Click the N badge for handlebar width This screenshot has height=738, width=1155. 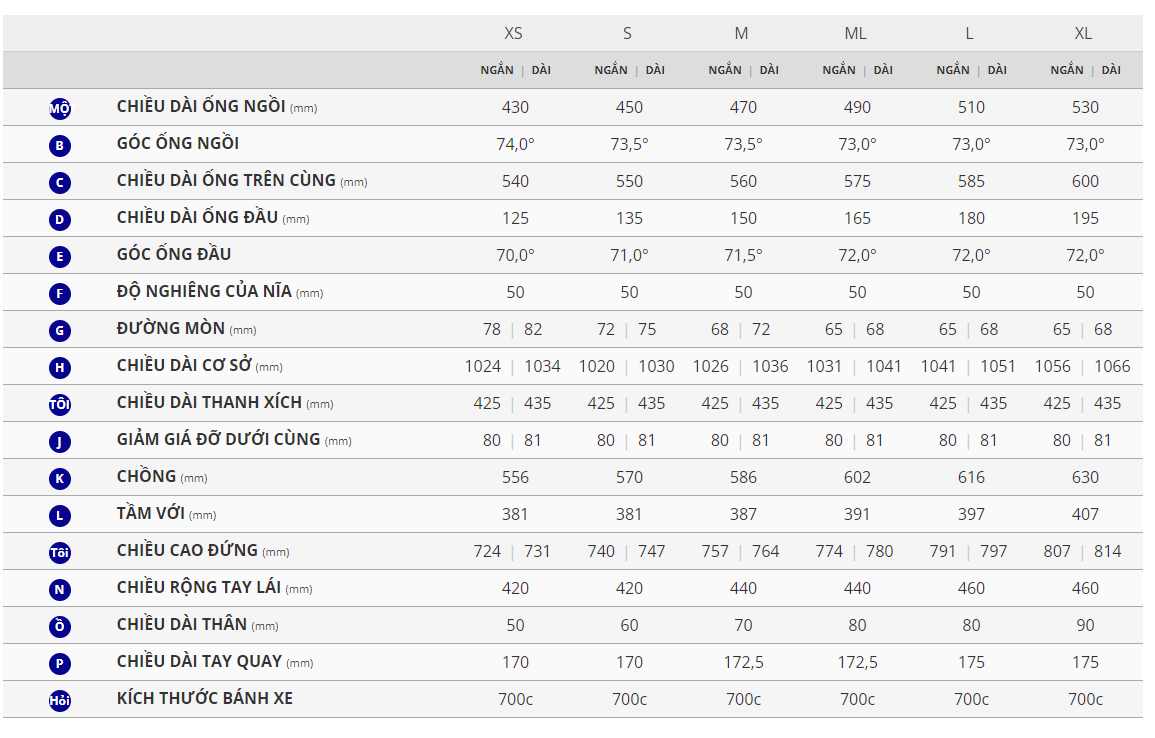(60, 590)
